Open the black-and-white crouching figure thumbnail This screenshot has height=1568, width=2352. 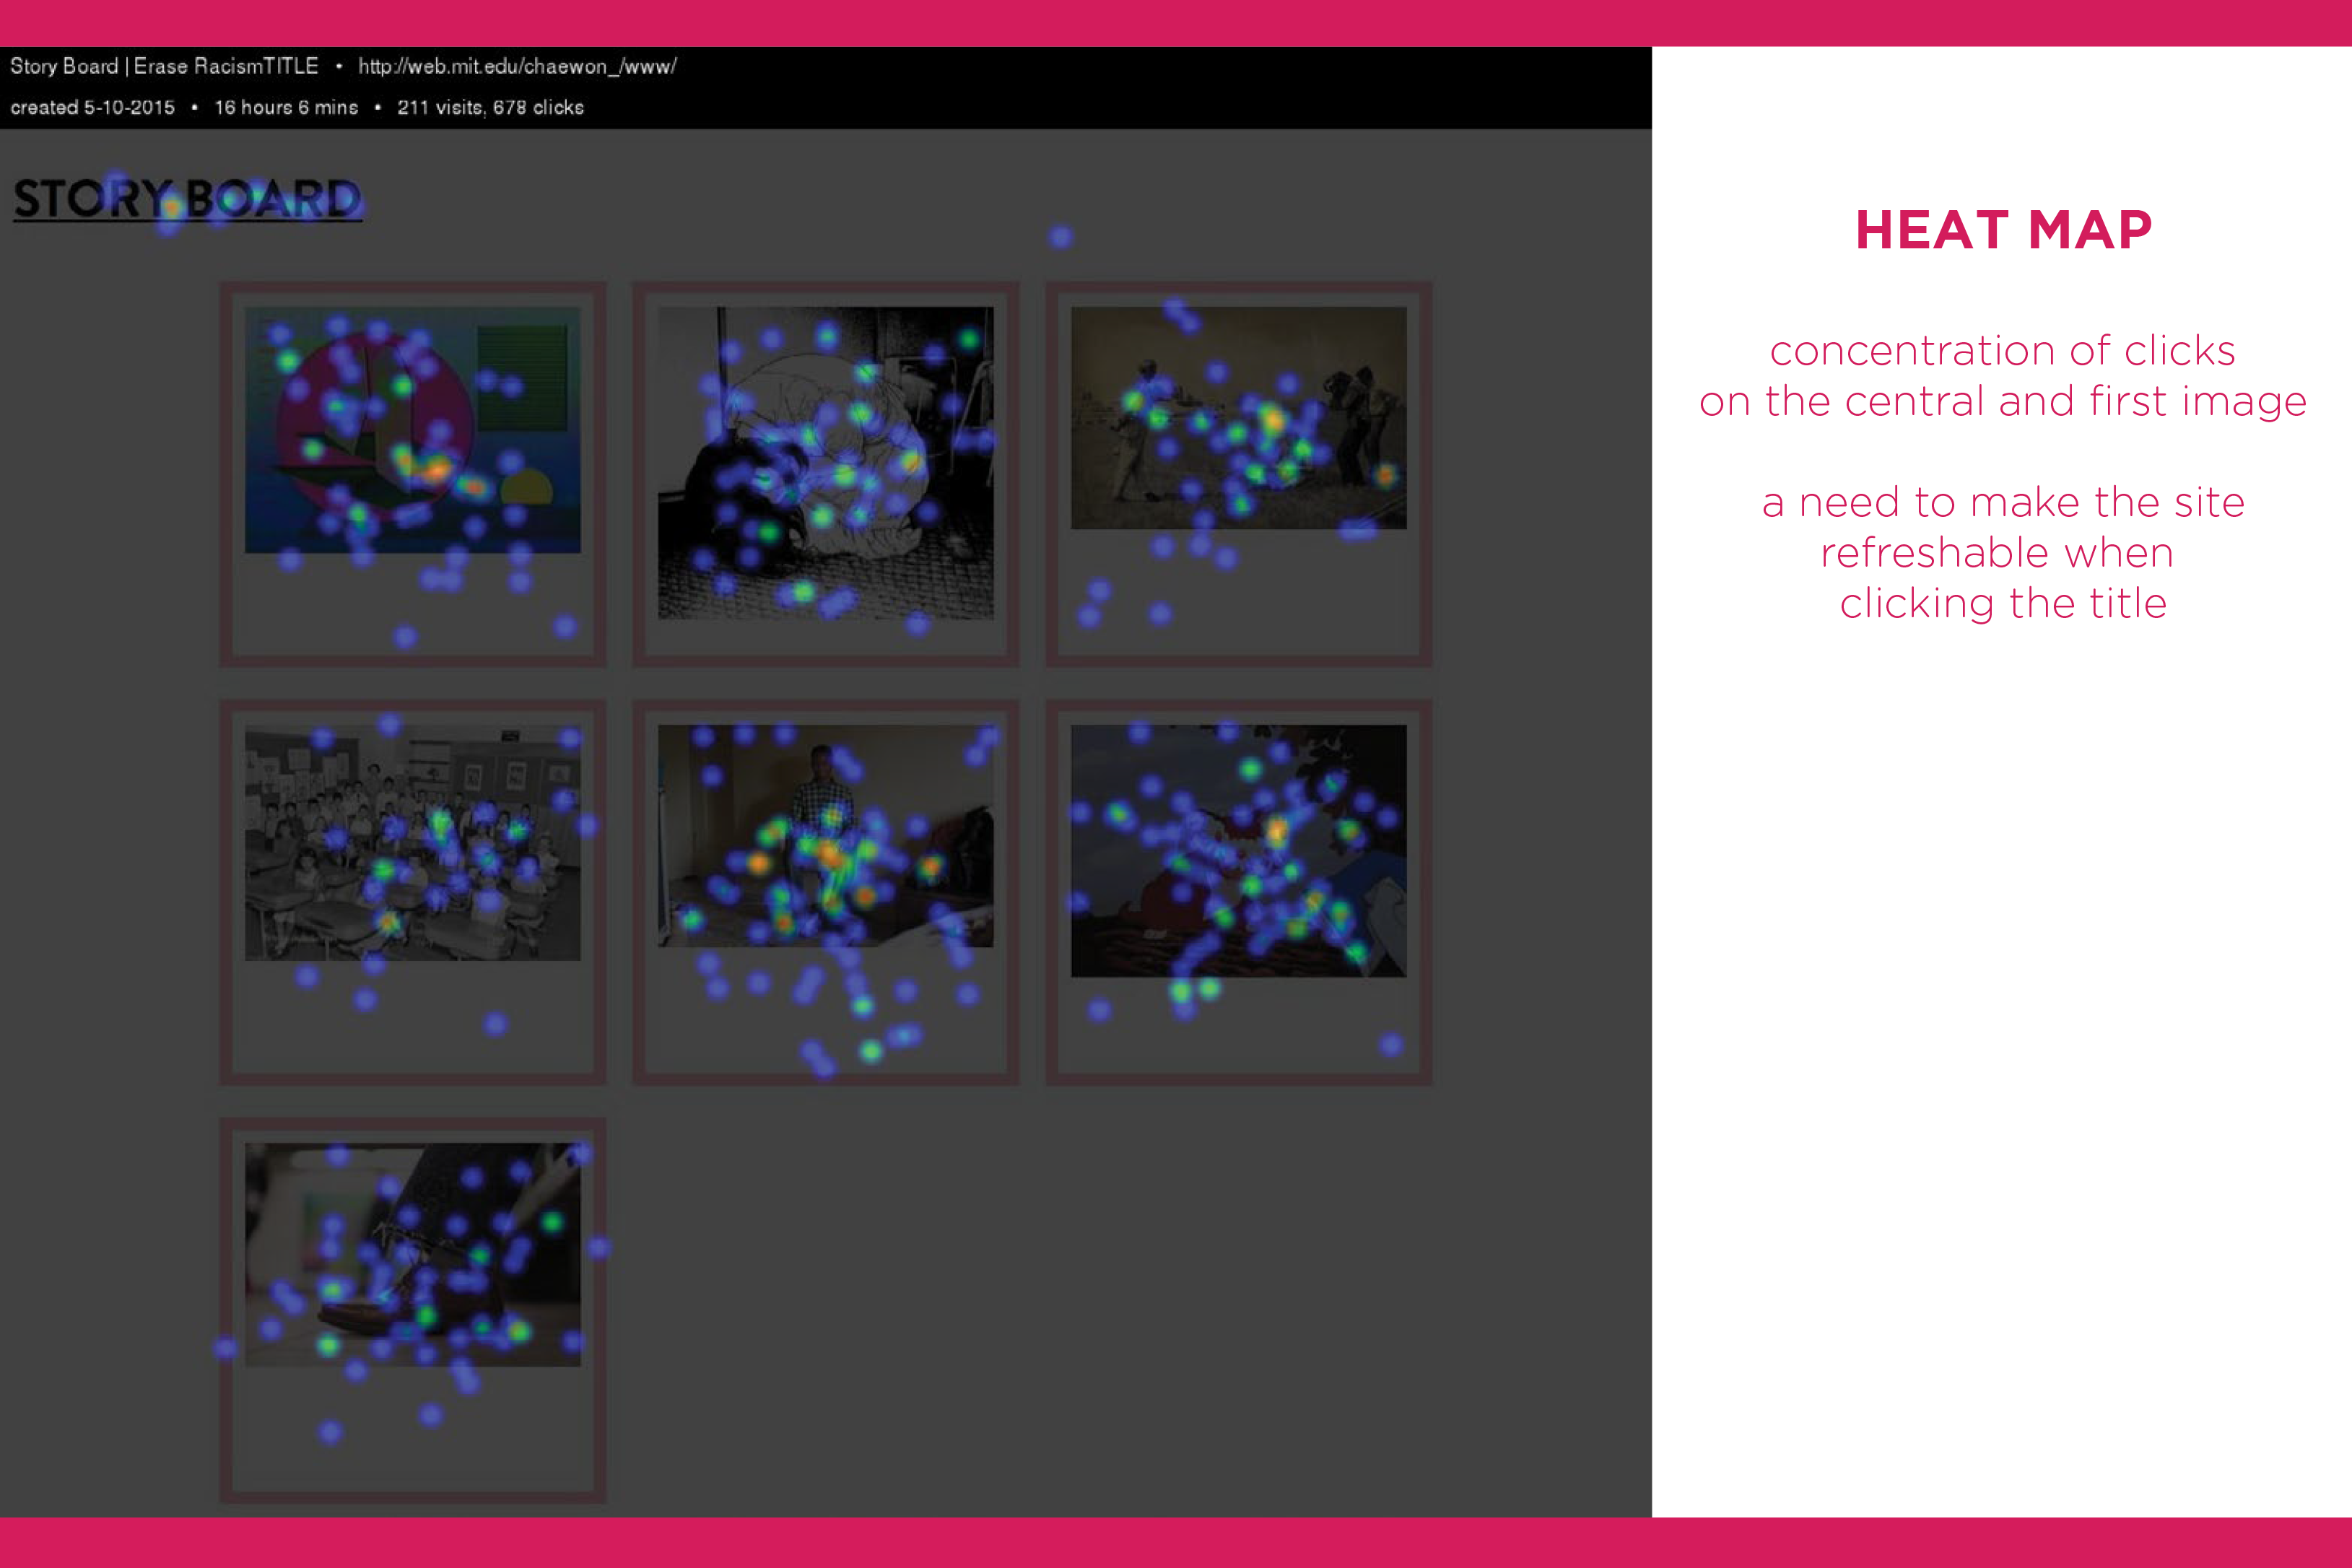click(825, 463)
